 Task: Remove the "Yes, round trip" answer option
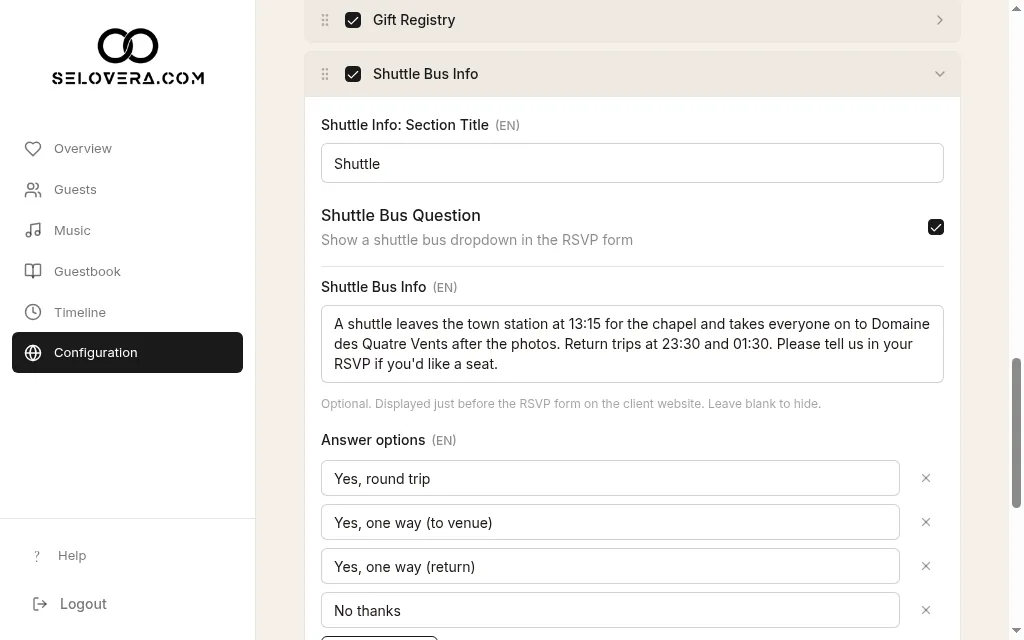[x=925, y=479]
